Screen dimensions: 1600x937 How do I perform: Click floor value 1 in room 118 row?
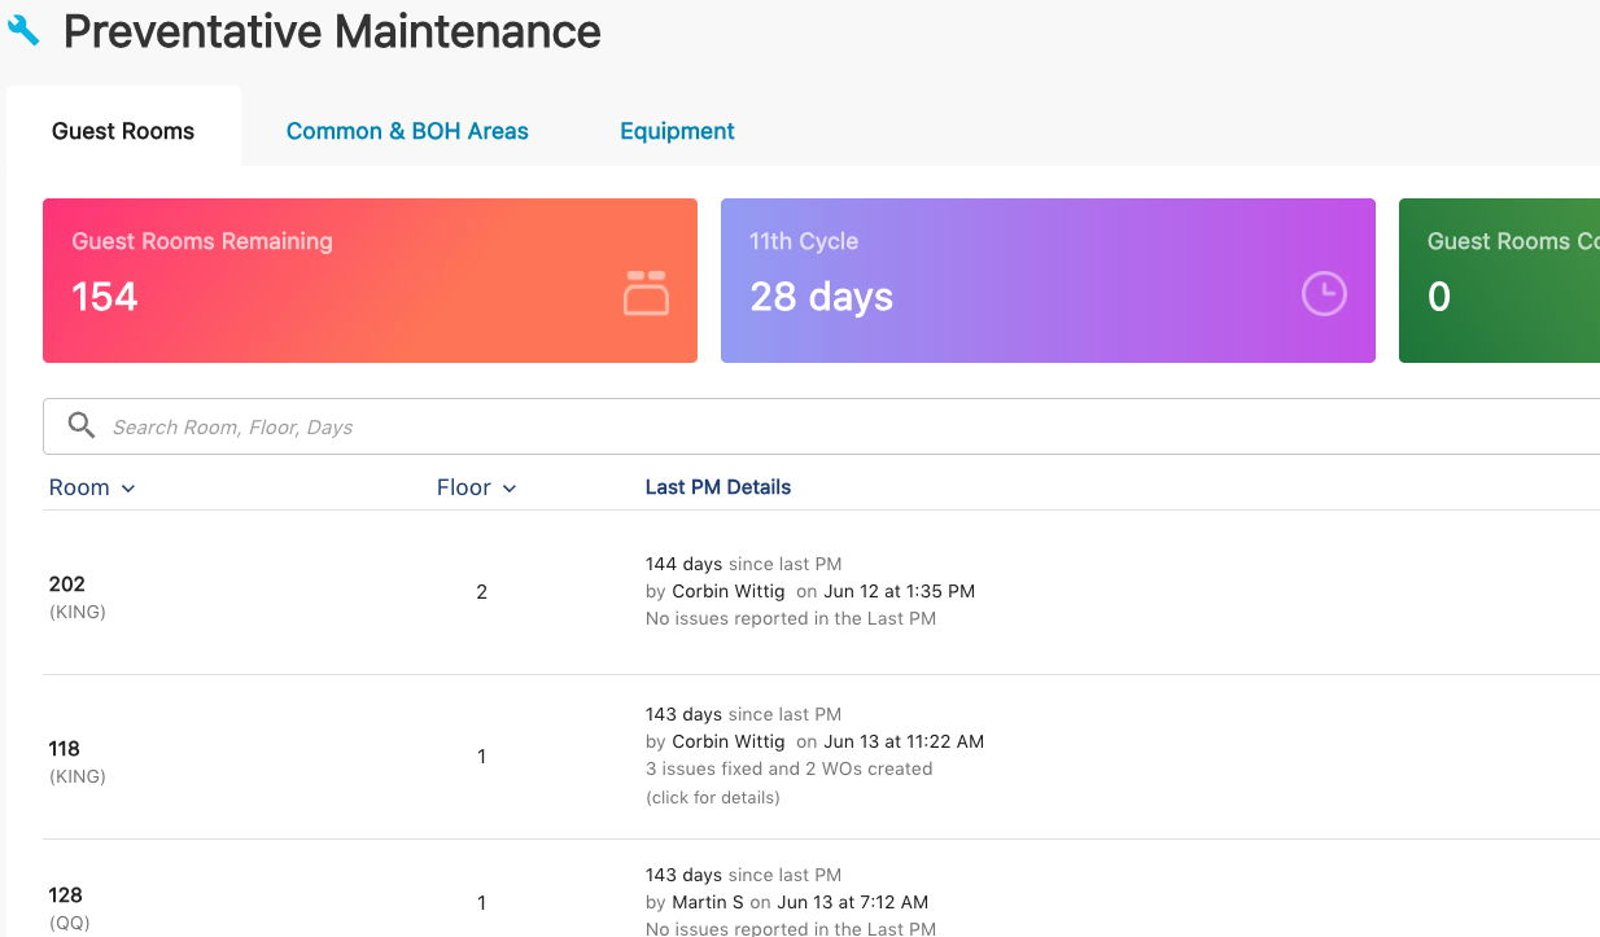tap(482, 757)
